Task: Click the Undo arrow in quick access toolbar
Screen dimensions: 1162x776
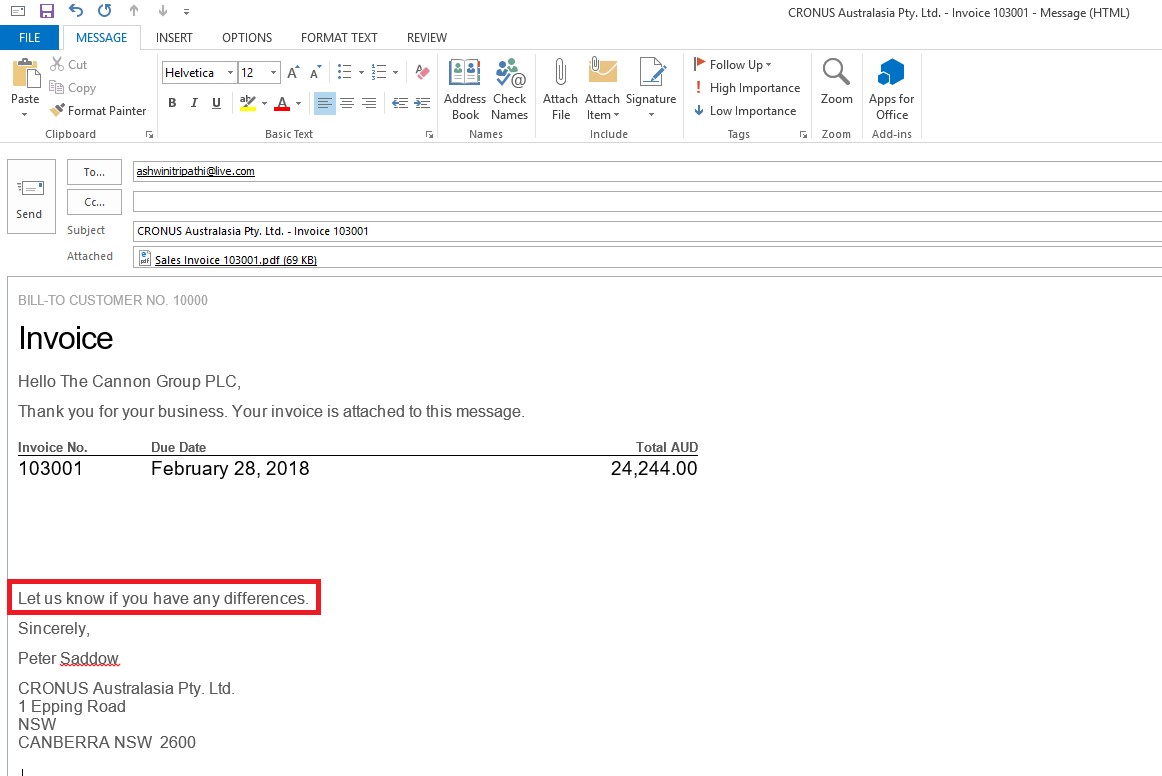Action: click(76, 11)
